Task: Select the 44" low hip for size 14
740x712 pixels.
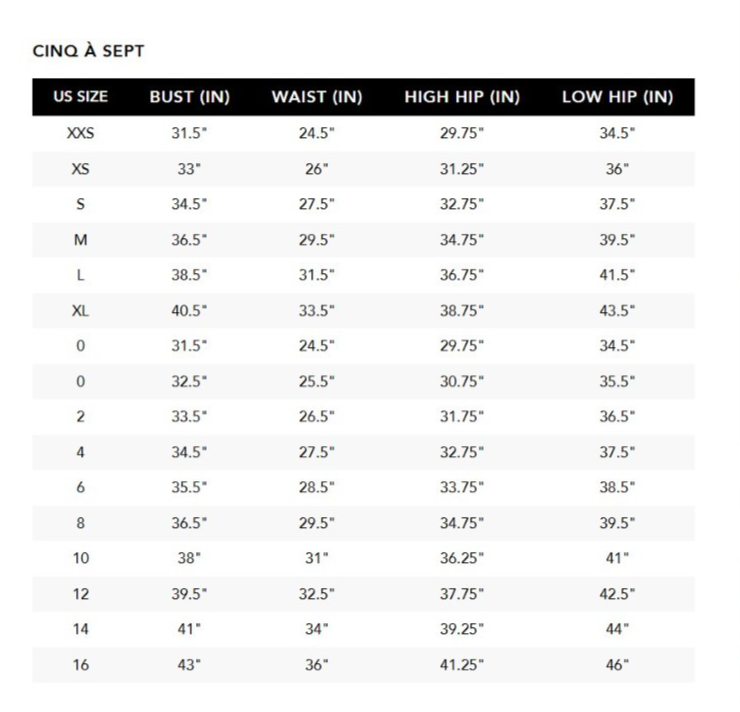Action: coord(617,630)
